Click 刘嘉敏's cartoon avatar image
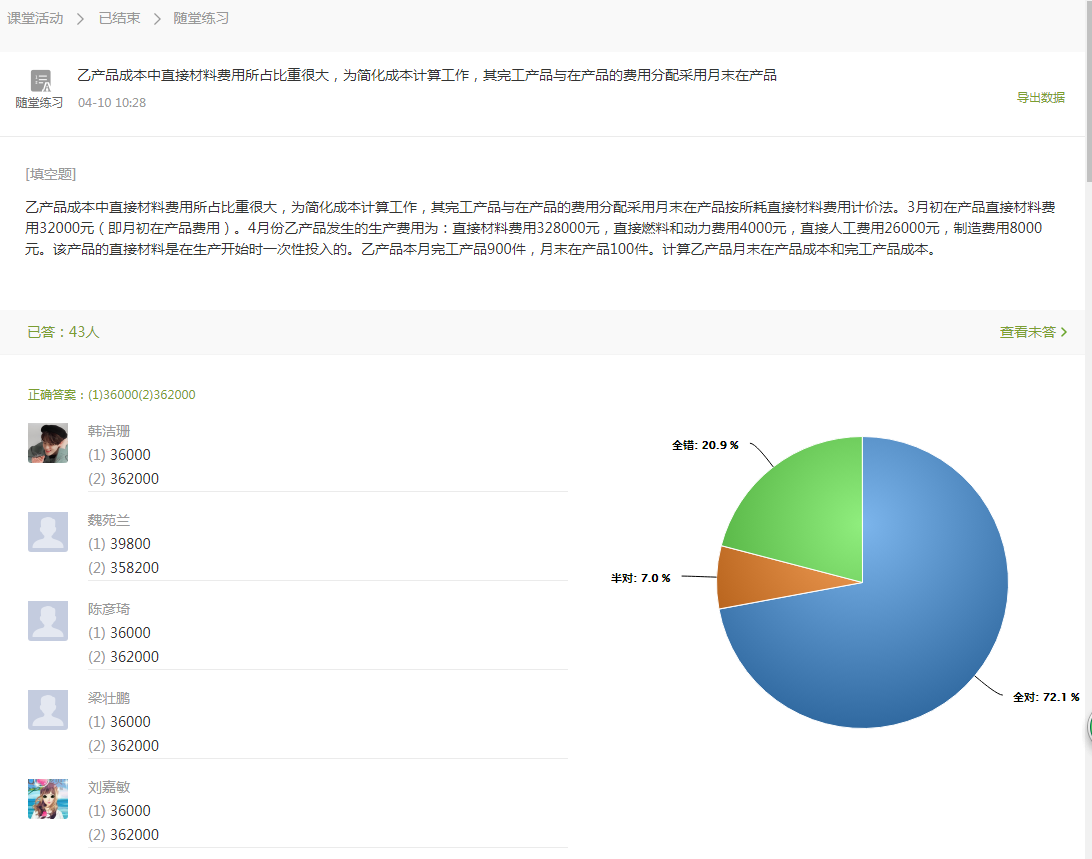This screenshot has height=859, width=1092. tap(47, 798)
